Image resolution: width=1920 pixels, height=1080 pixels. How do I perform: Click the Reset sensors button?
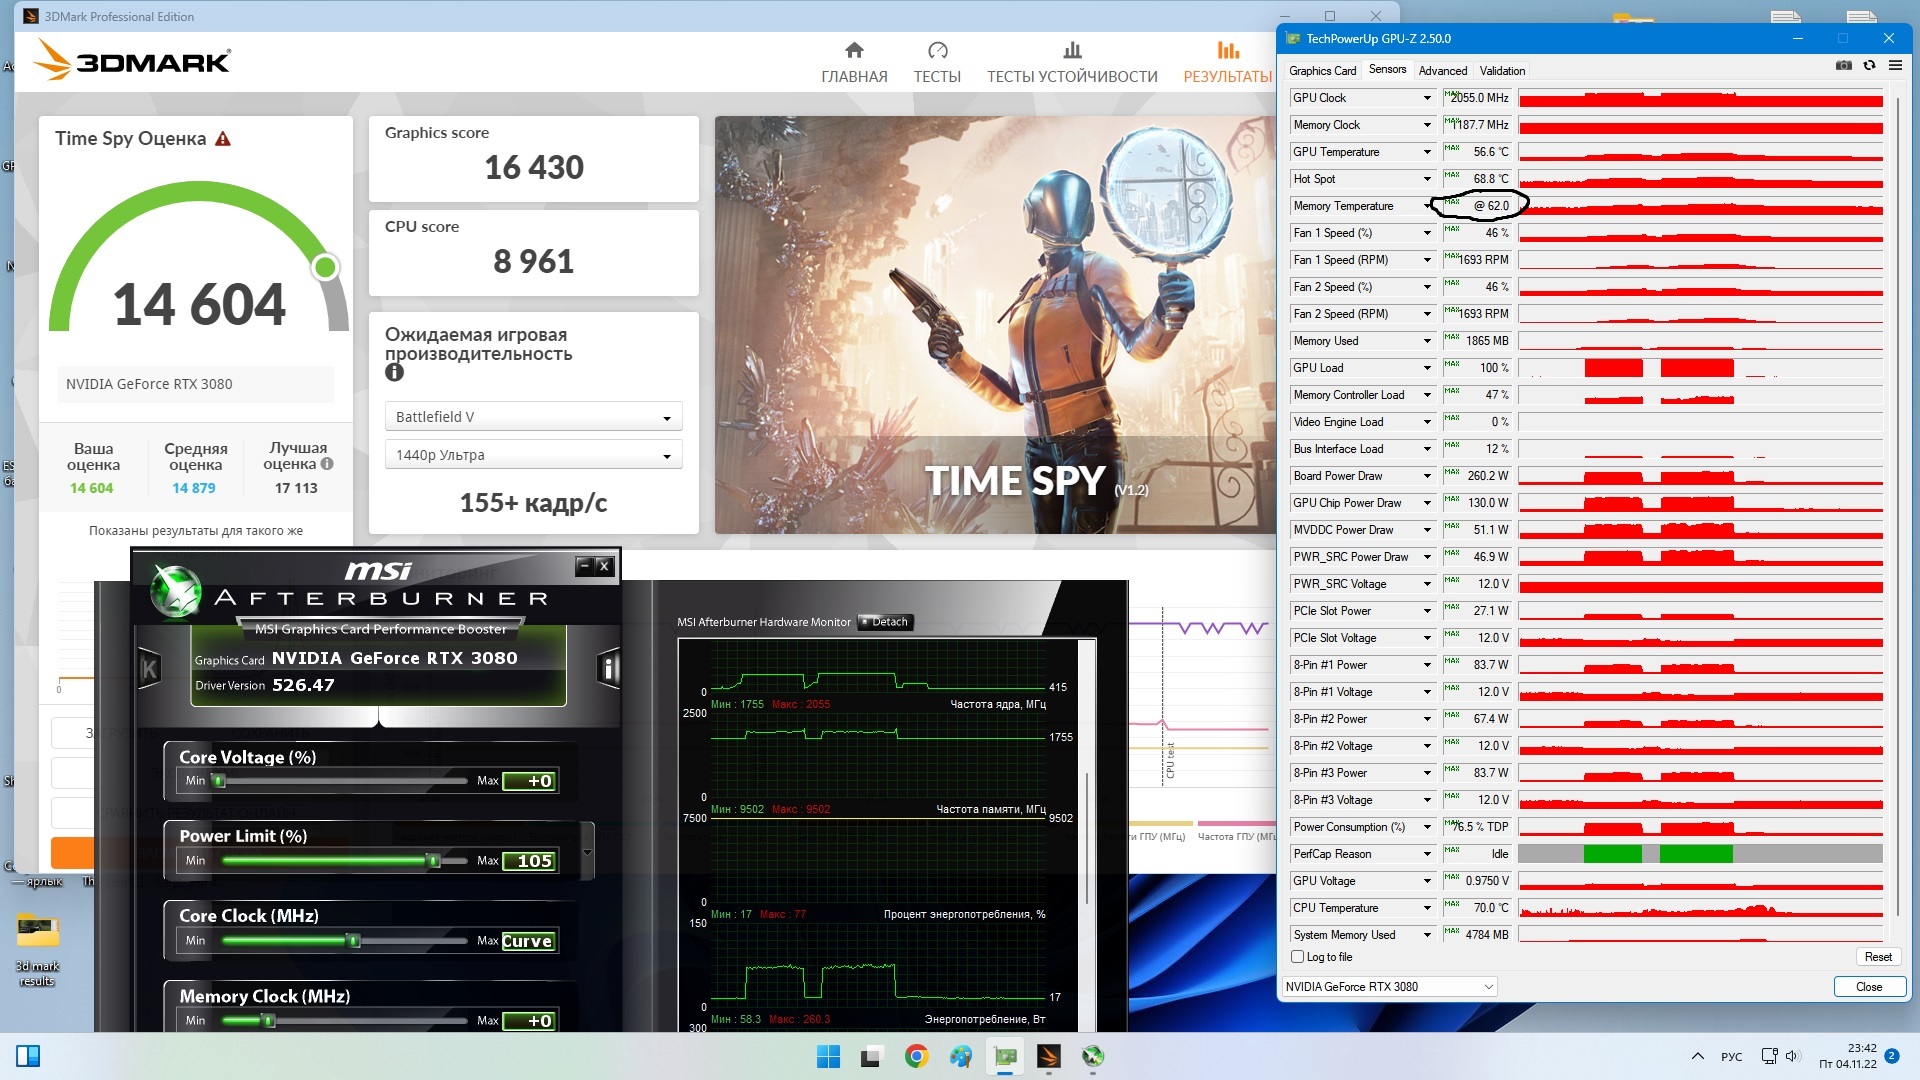[1877, 957]
